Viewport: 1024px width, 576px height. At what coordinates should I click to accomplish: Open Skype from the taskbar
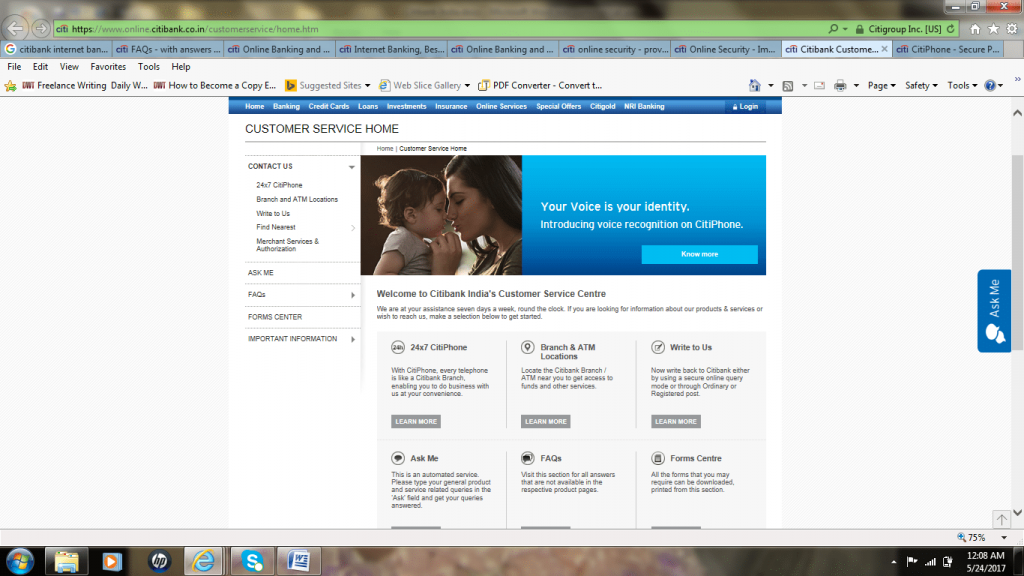pyautogui.click(x=252, y=561)
